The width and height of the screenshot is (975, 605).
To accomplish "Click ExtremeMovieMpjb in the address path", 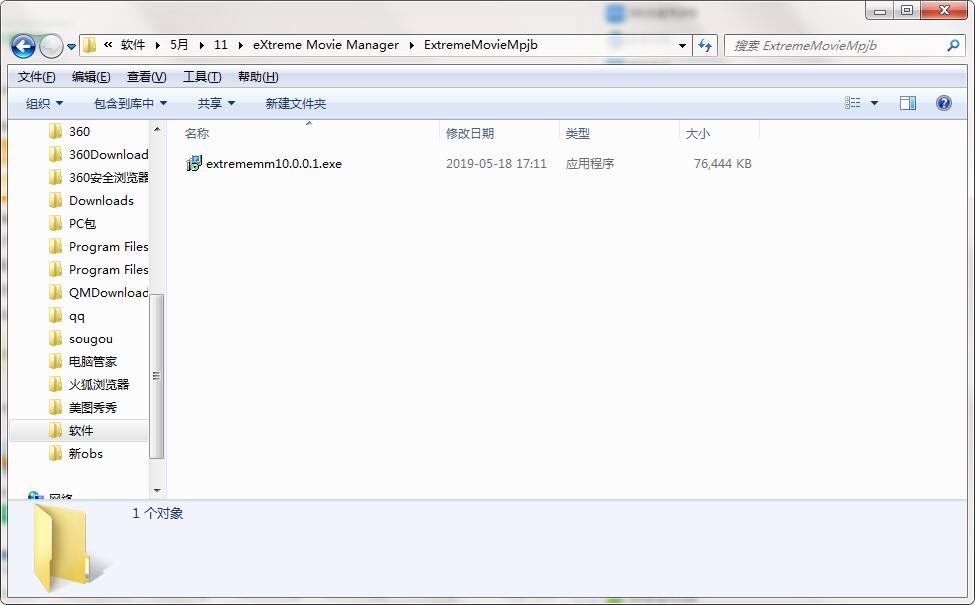I will point(481,45).
